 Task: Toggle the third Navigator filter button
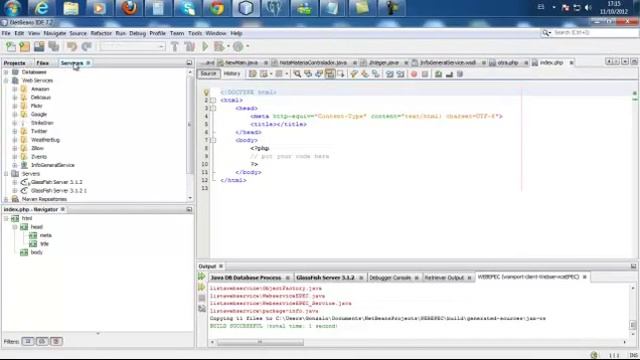[x=56, y=341]
